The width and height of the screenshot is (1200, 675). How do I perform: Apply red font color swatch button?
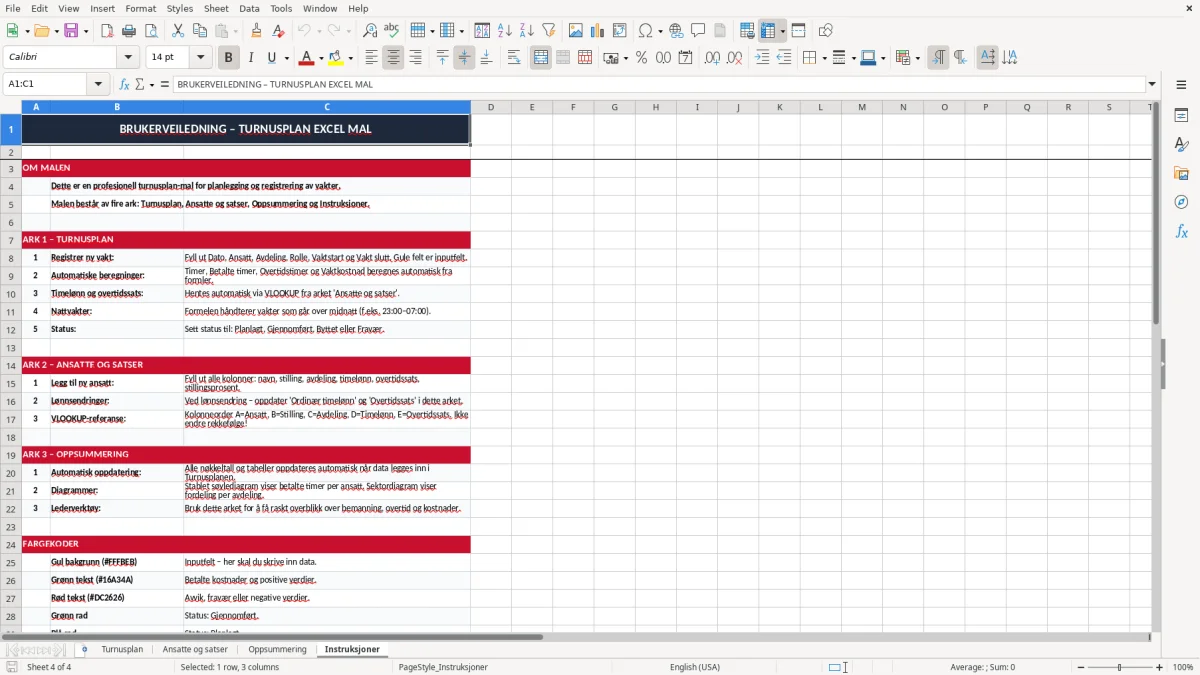tap(305, 58)
